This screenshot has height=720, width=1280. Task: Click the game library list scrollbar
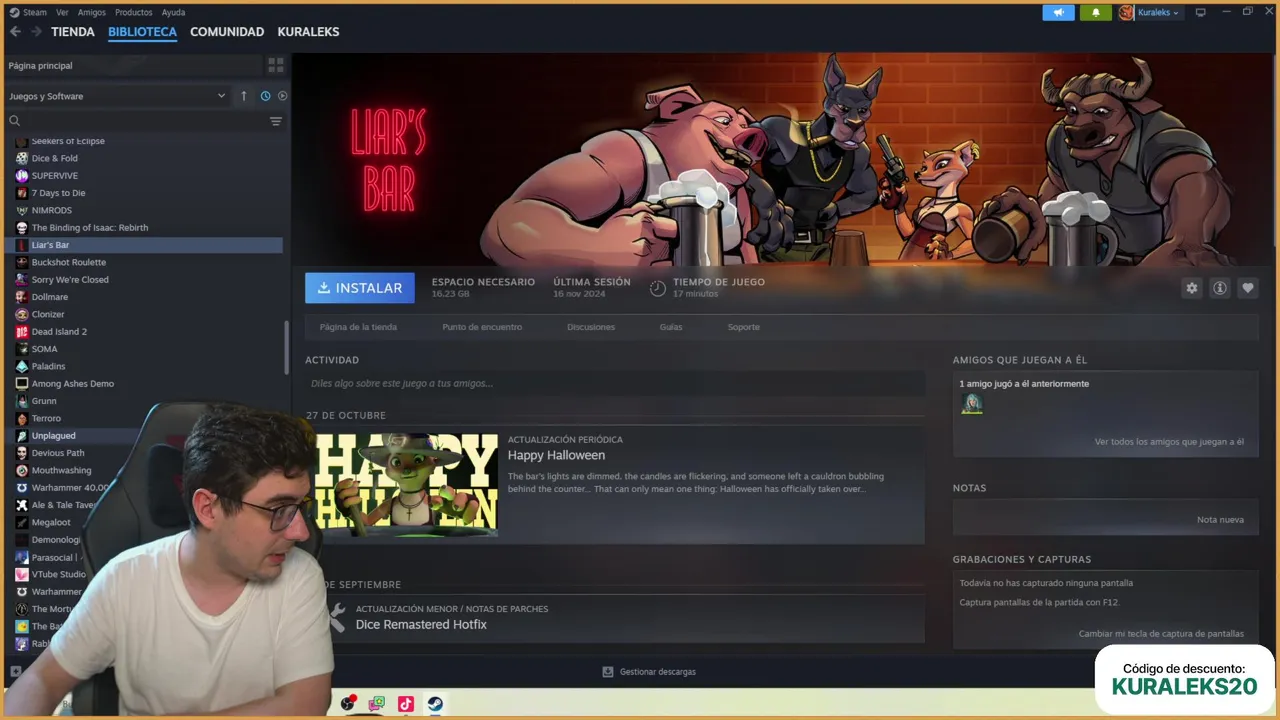click(287, 348)
